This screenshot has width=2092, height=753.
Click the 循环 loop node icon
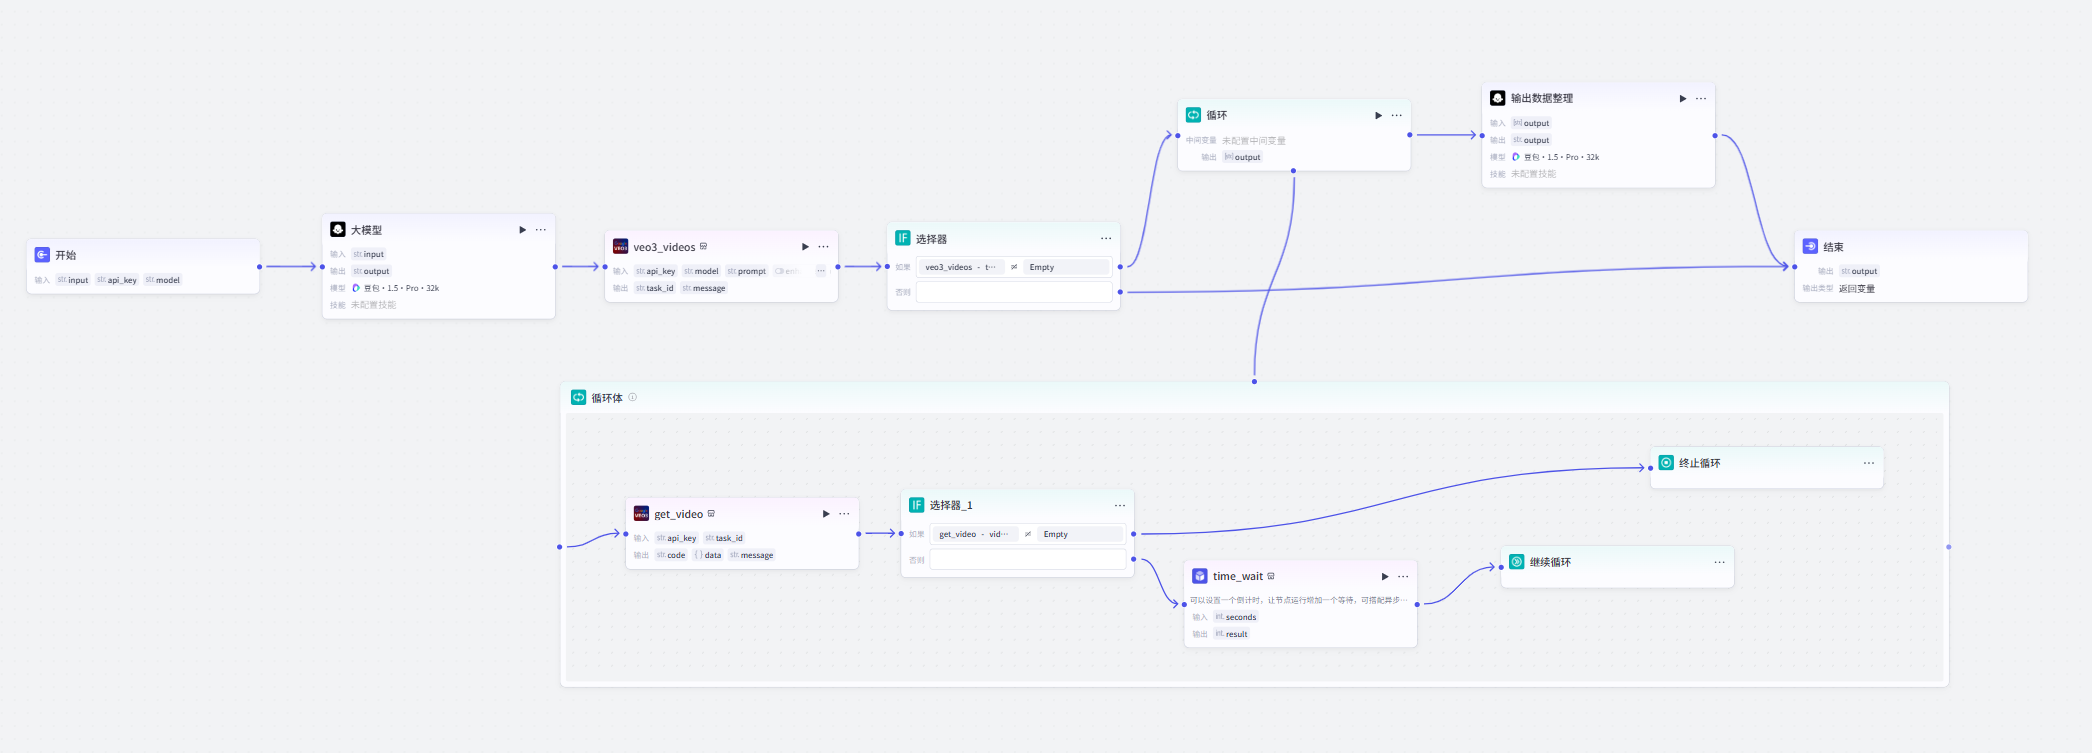pyautogui.click(x=1193, y=115)
